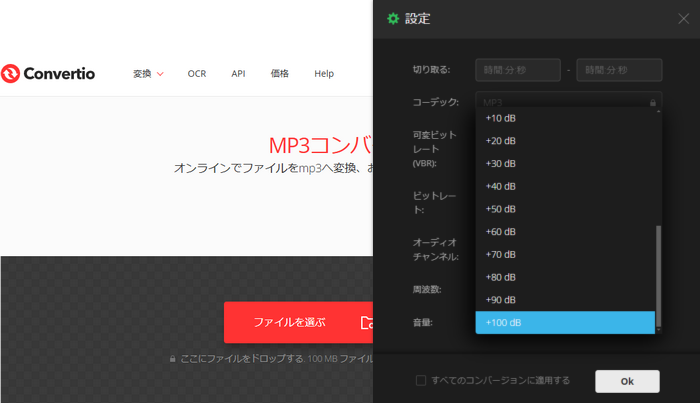The width and height of the screenshot is (700, 403).
Task: Click the folder icon beside ファイルを選ぶ
Action: pos(366,322)
